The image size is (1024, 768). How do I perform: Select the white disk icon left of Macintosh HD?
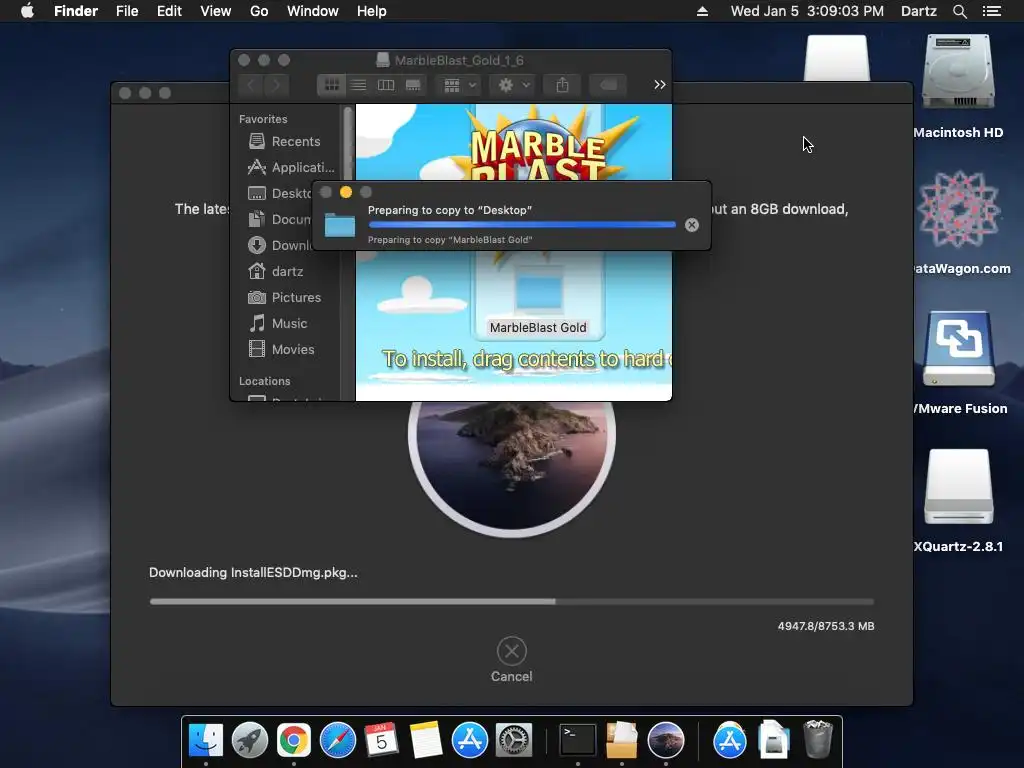(837, 59)
